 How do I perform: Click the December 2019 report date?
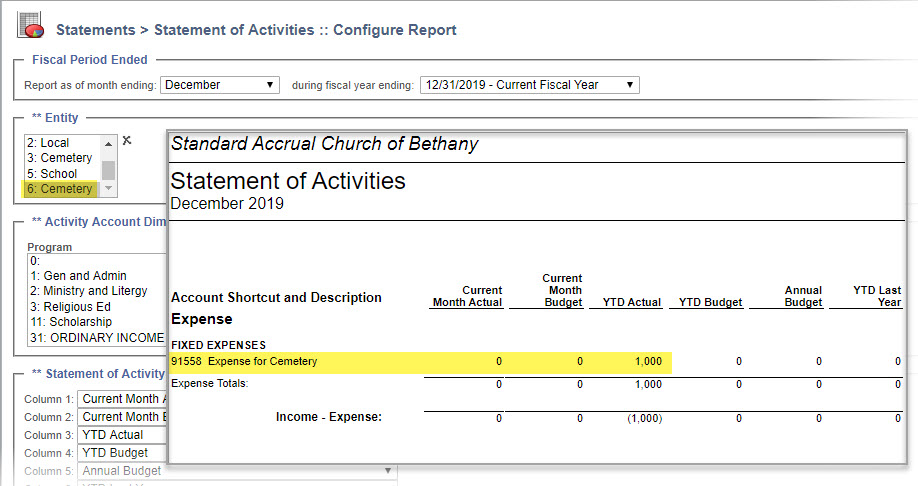pos(227,204)
